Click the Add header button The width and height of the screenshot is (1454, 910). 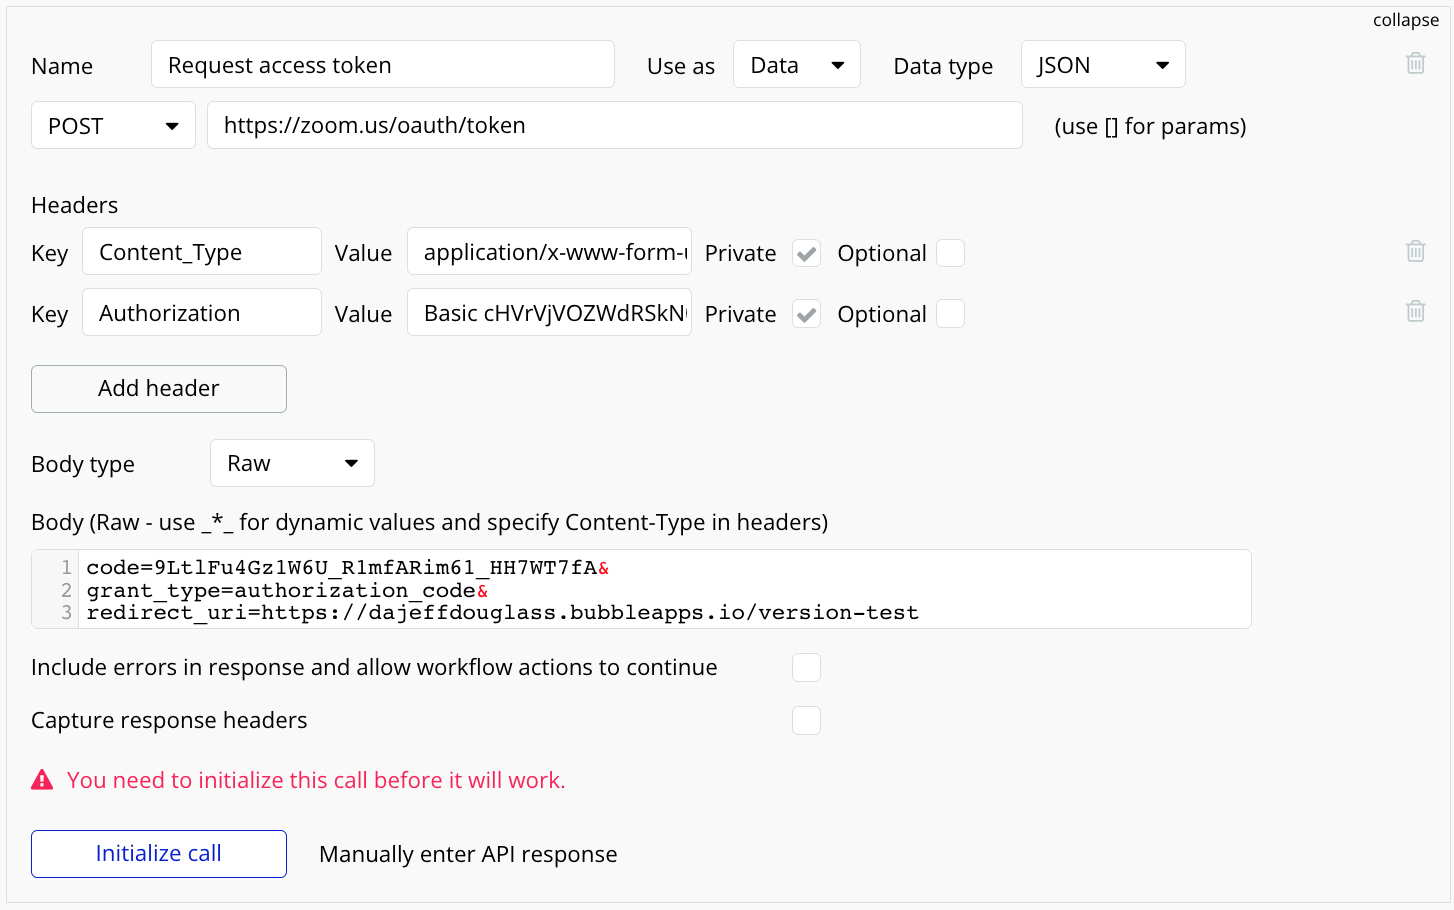coord(159,389)
